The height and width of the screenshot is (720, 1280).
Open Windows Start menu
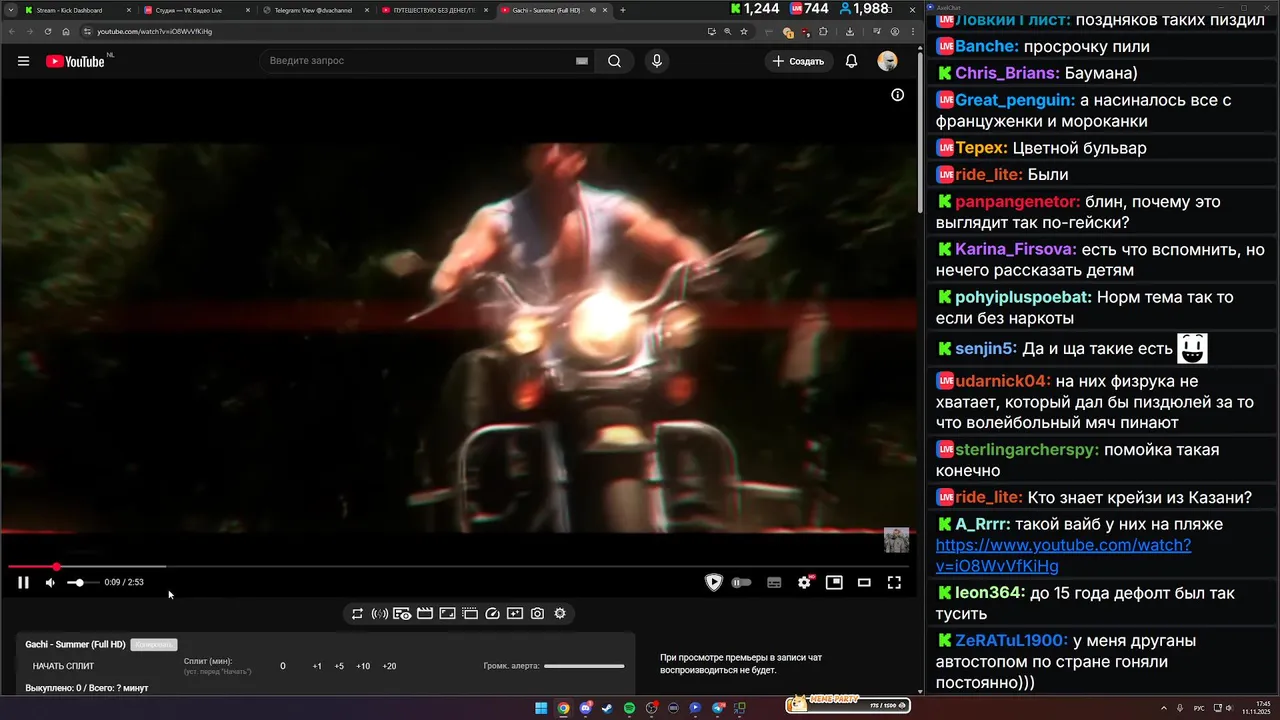coord(541,708)
